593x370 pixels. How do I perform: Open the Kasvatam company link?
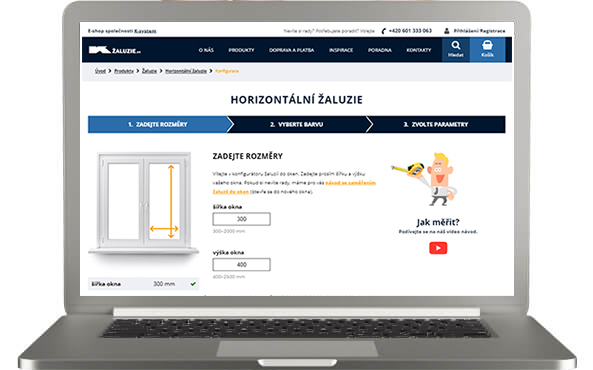coord(145,31)
